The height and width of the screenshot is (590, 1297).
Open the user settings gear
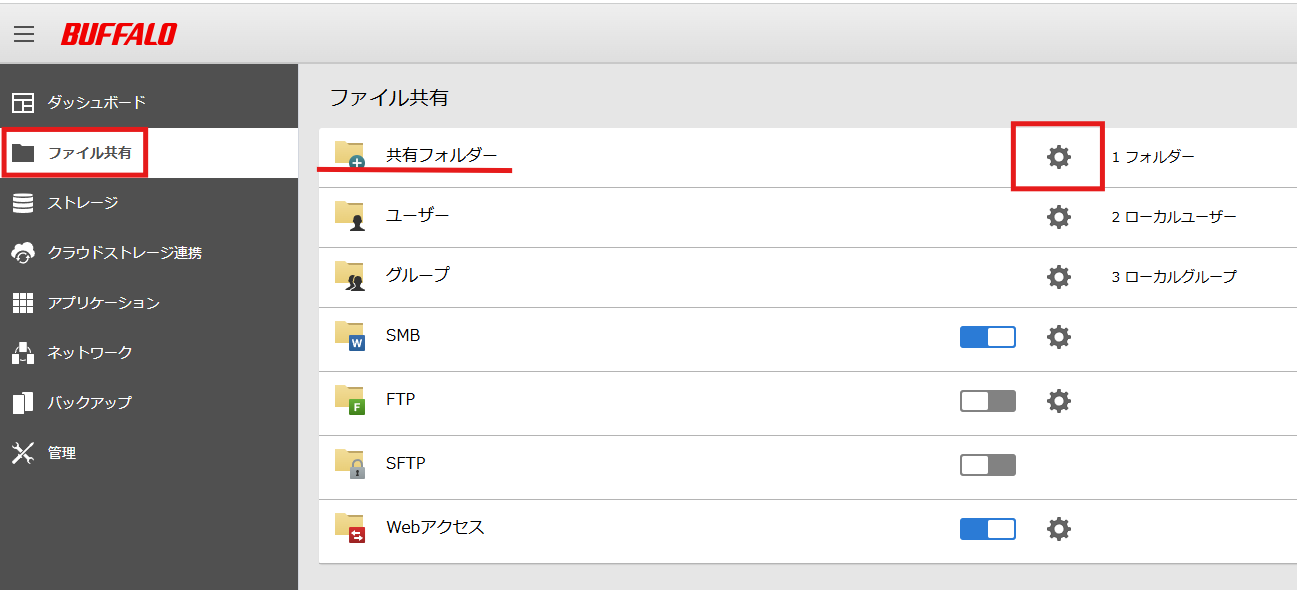click(1058, 216)
